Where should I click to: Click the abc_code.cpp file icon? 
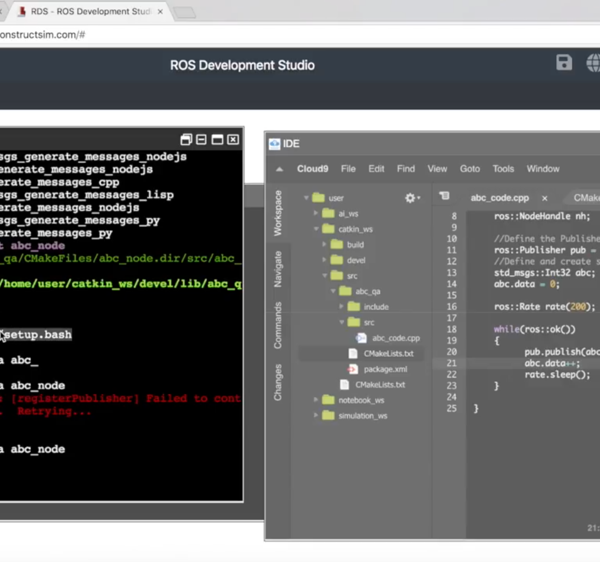click(x=361, y=338)
